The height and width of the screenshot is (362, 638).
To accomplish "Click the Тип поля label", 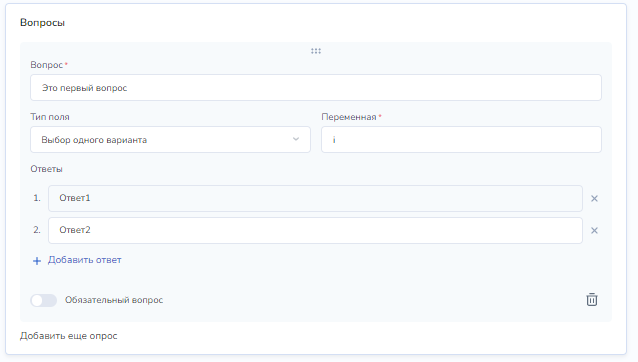I will (x=50, y=117).
